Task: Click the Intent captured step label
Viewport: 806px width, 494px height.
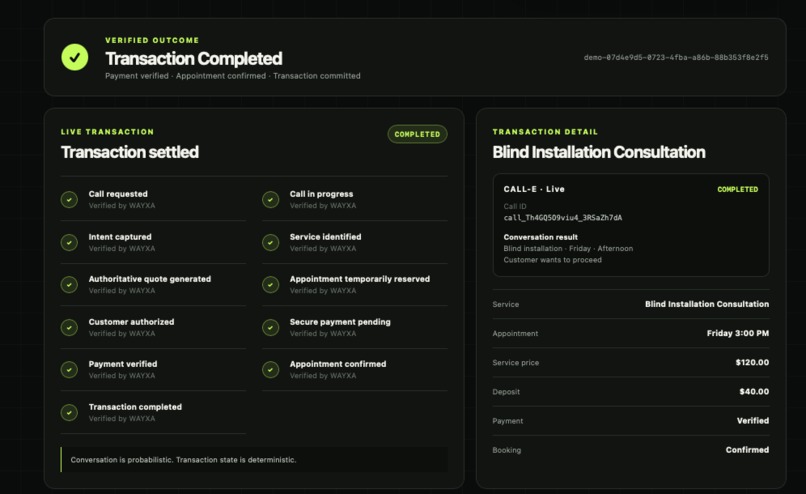Action: pyautogui.click(x=120, y=237)
